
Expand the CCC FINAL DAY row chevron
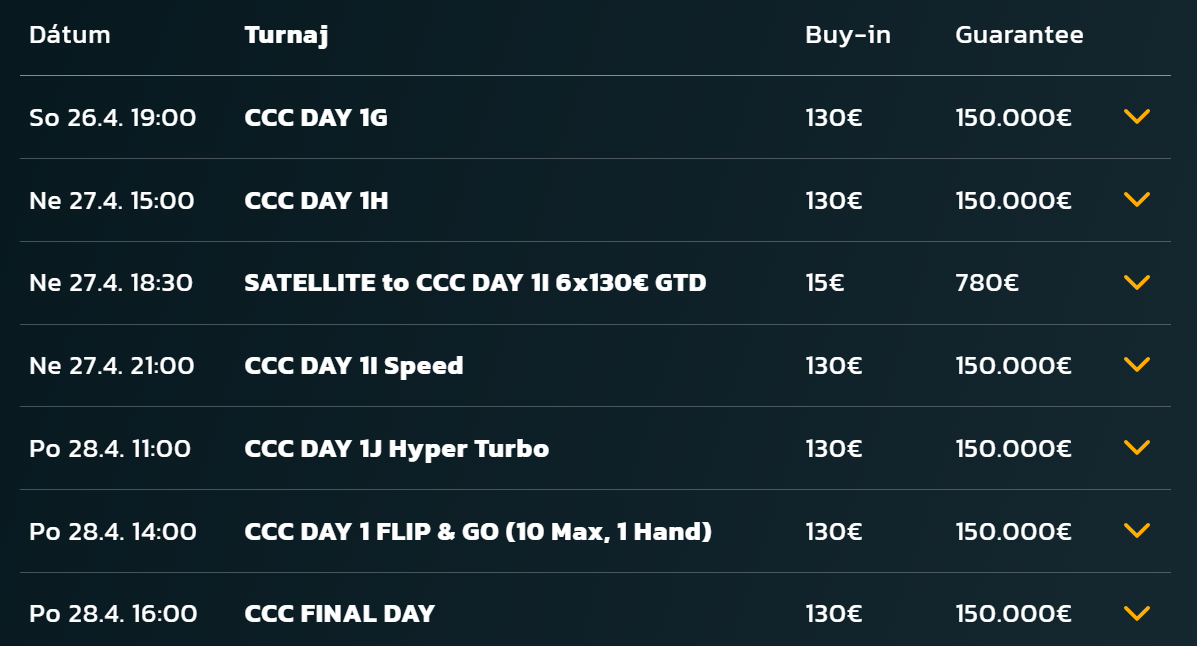pyautogui.click(x=1136, y=613)
